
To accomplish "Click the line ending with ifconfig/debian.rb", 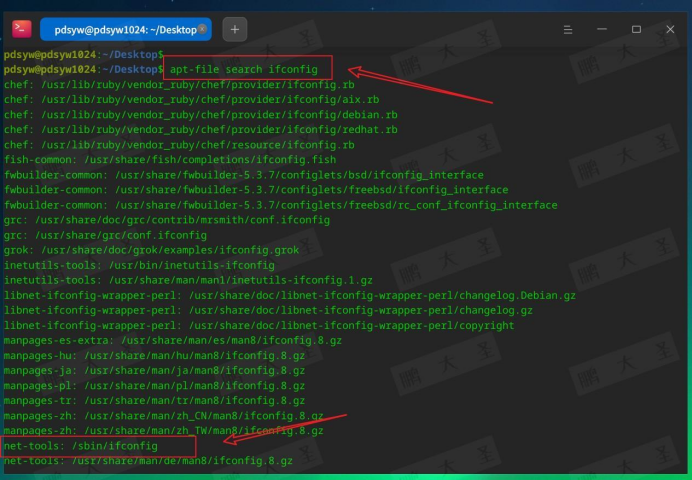I will [x=201, y=115].
